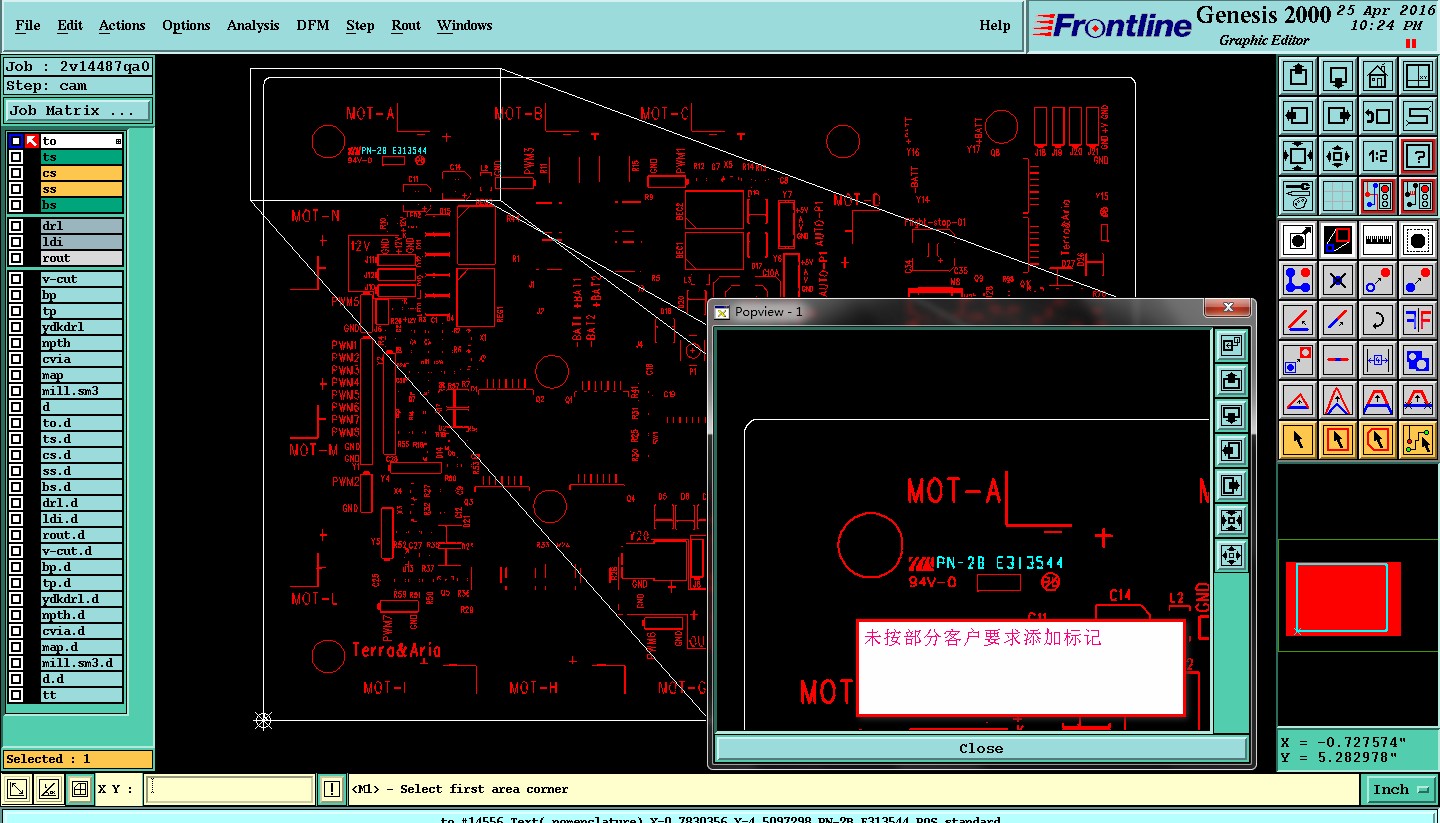Click the X delete feature icon
This screenshot has width=1440, height=823.
(x=1338, y=279)
